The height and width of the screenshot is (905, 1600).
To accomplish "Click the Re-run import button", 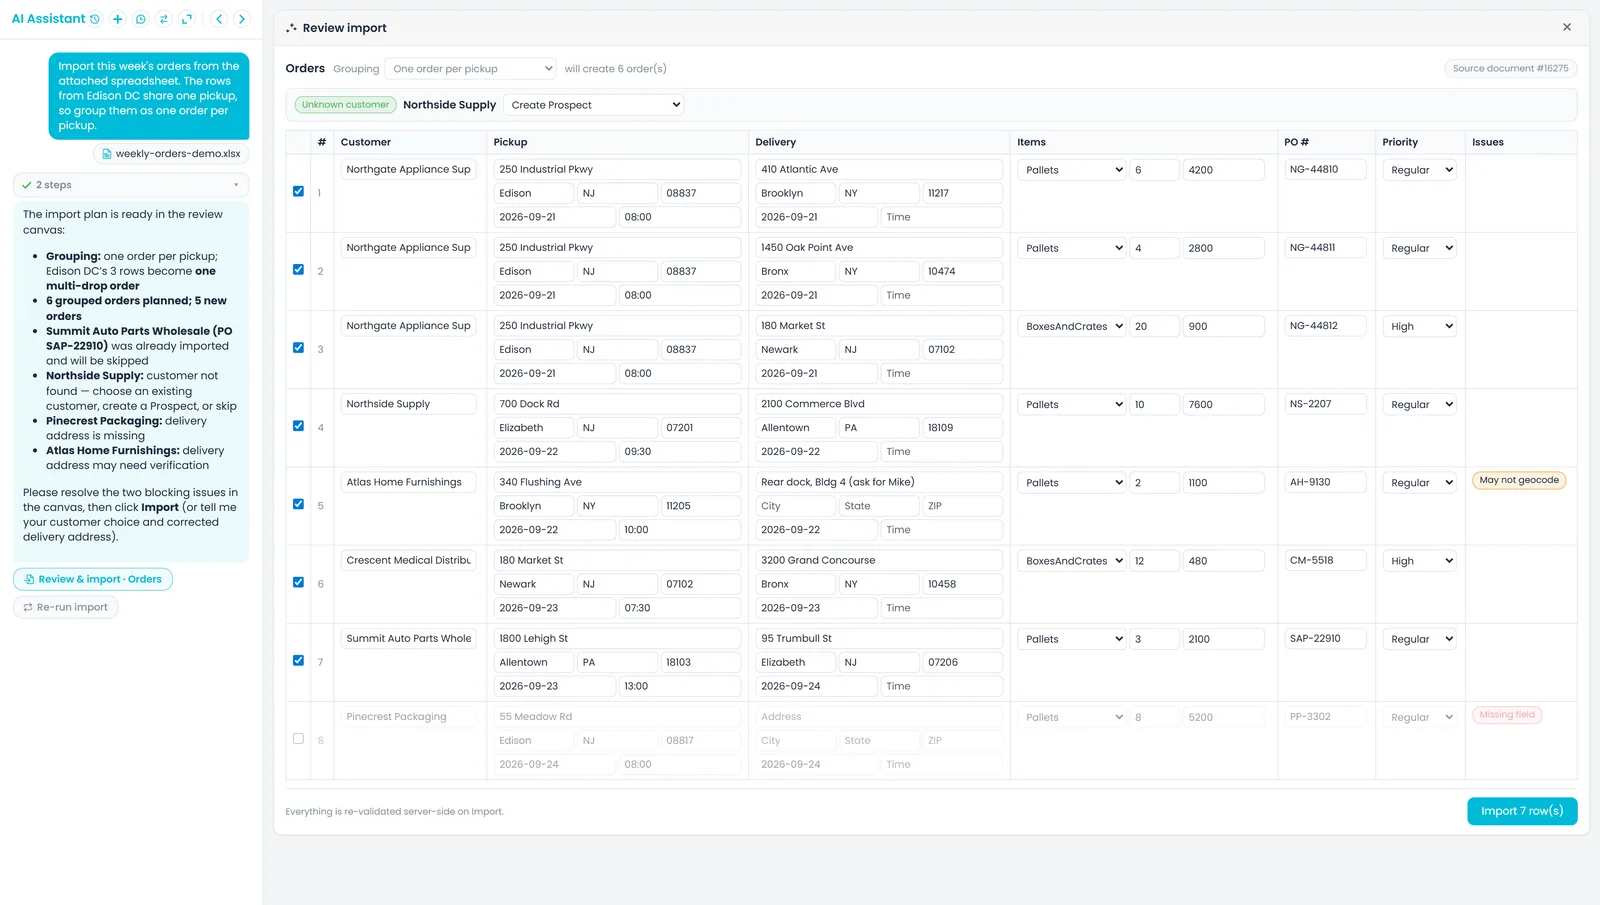I will click(66, 607).
